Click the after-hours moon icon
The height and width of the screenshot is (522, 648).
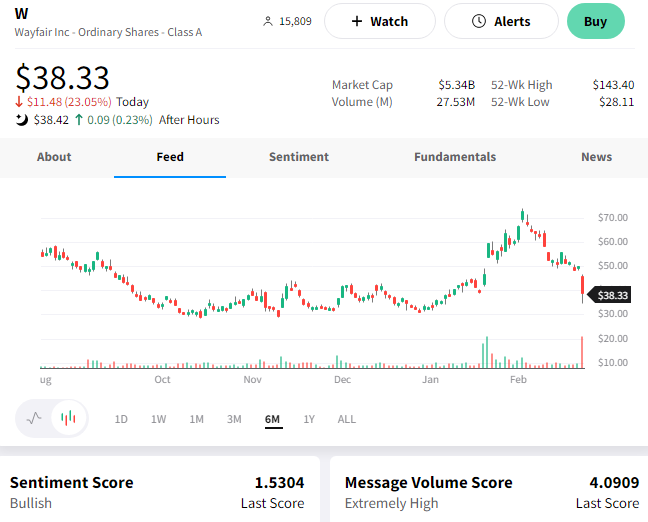(21, 120)
